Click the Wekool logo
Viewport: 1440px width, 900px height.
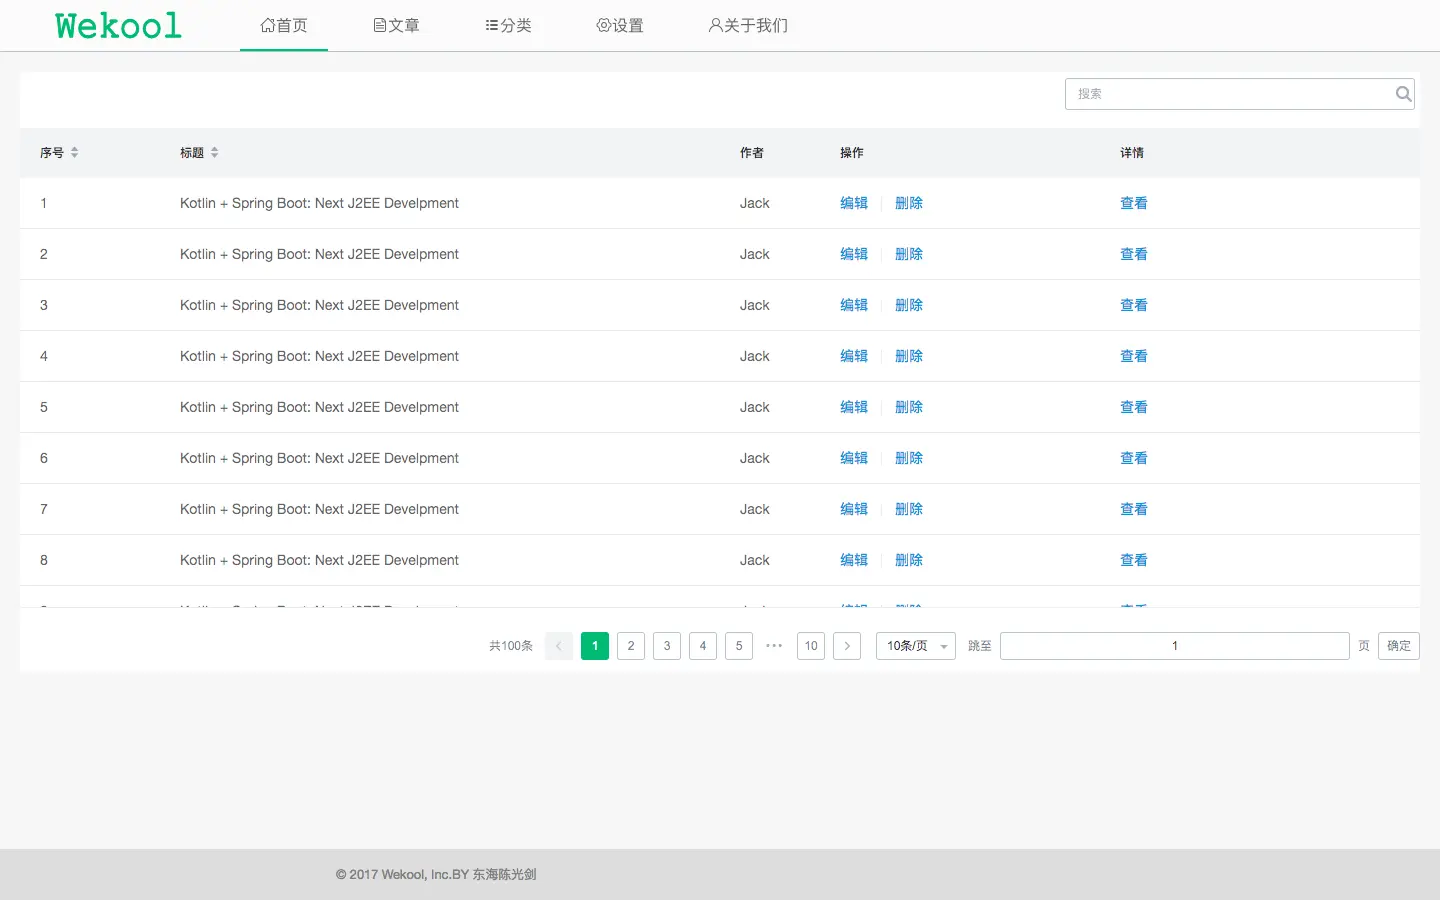[x=118, y=25]
